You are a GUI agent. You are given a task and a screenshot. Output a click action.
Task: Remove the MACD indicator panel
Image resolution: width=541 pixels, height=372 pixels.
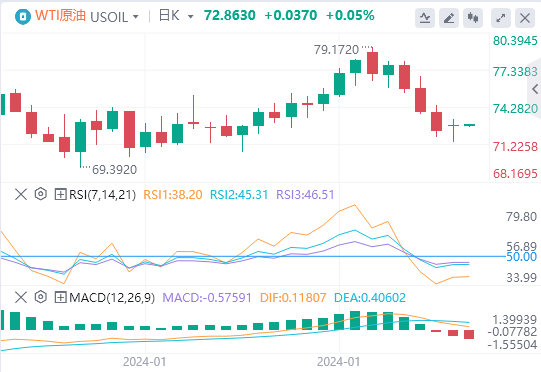click(21, 297)
